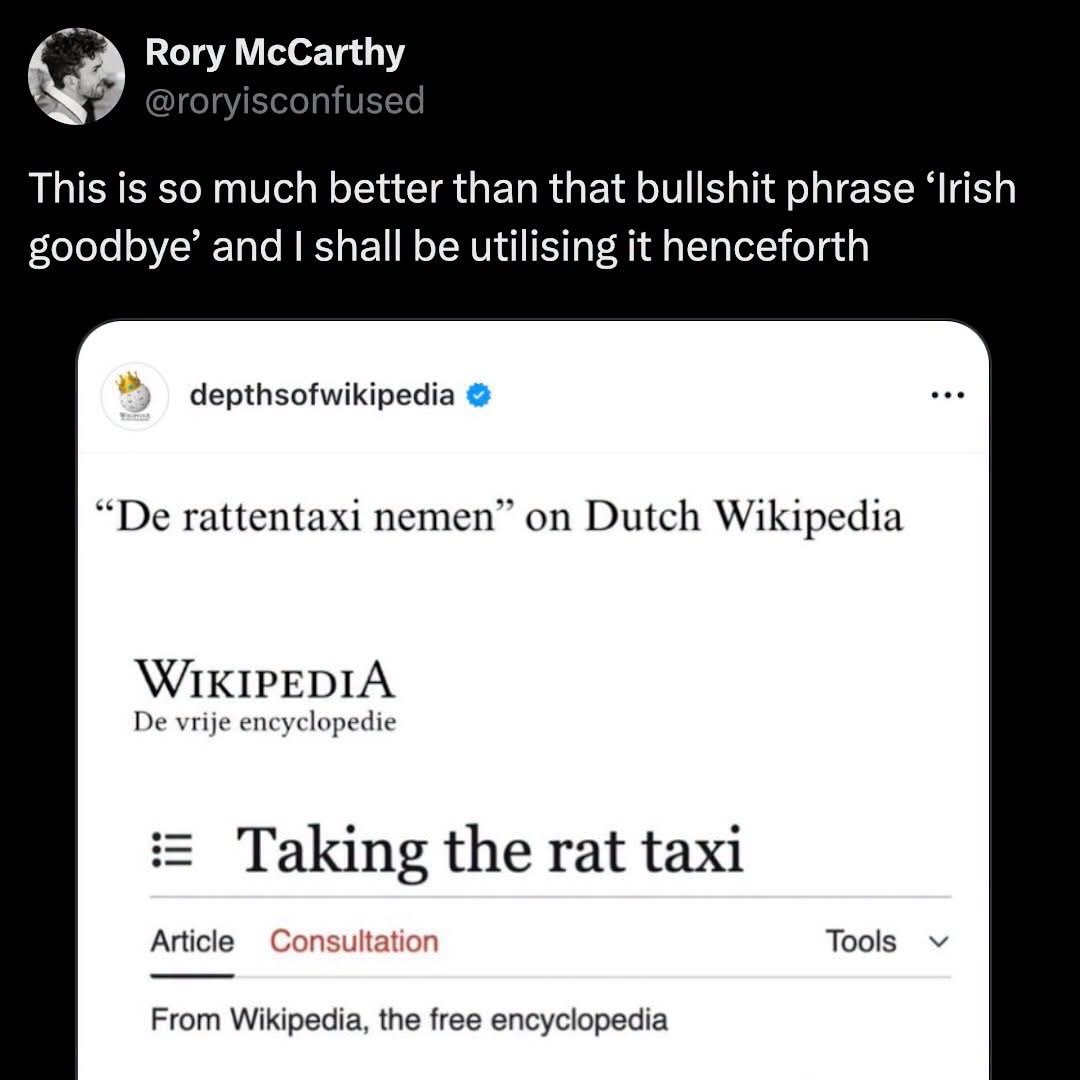Viewport: 1080px width, 1080px height.
Task: Click the WIKIPEDIA wordmark logo
Action: (x=265, y=679)
